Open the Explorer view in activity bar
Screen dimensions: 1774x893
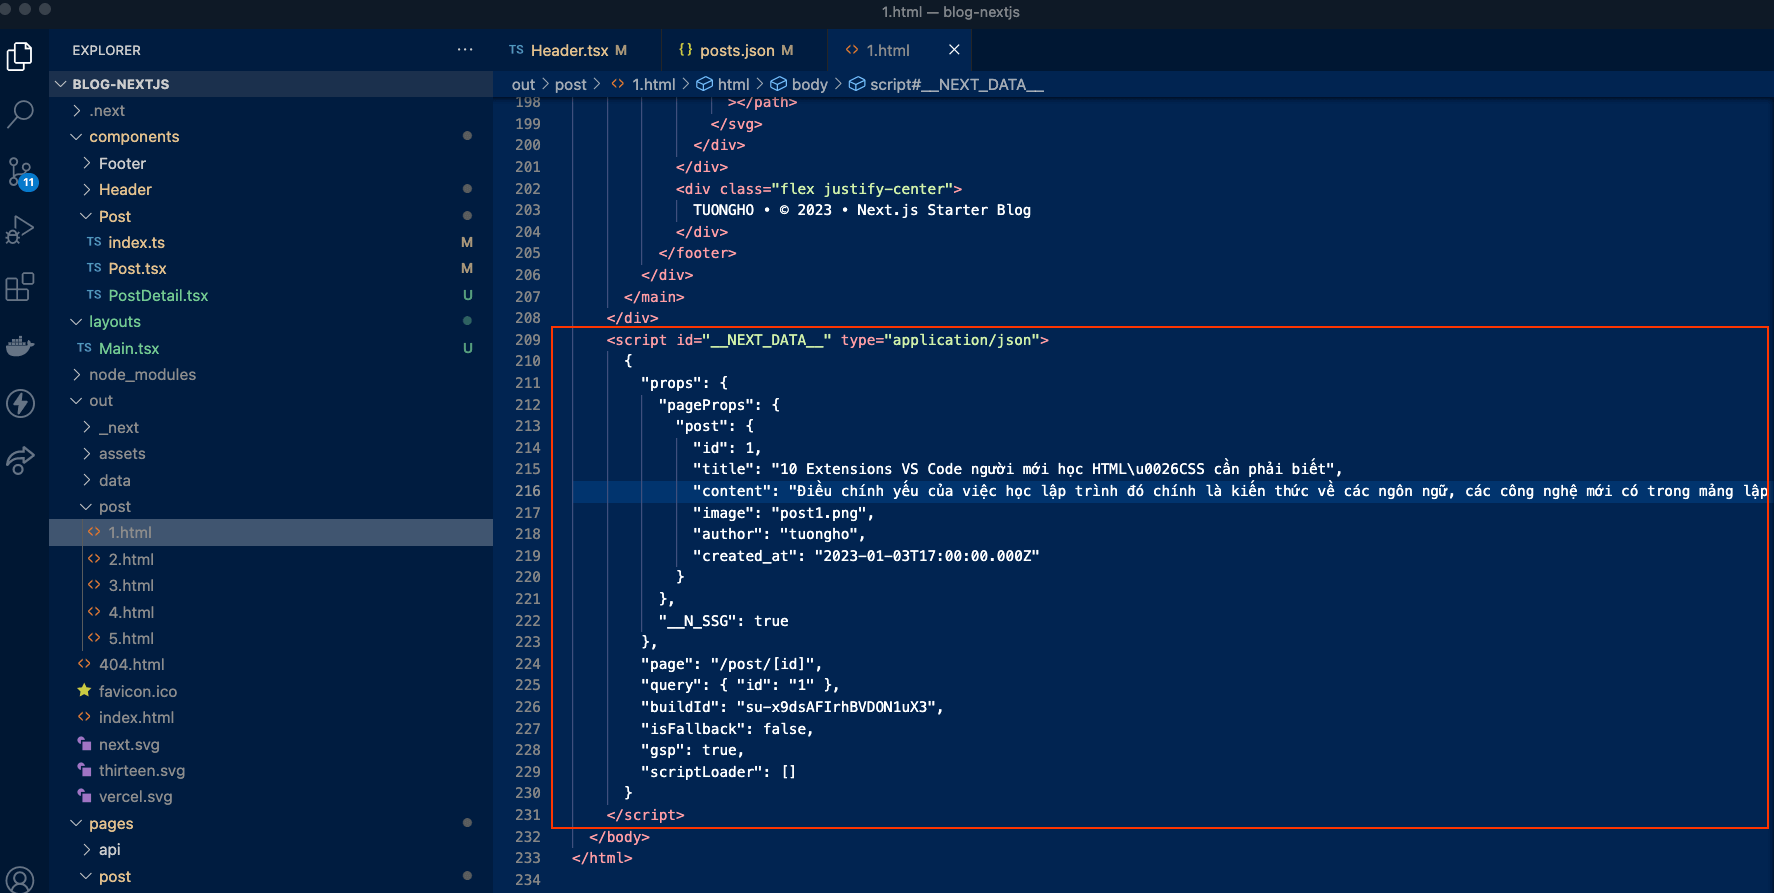20,57
